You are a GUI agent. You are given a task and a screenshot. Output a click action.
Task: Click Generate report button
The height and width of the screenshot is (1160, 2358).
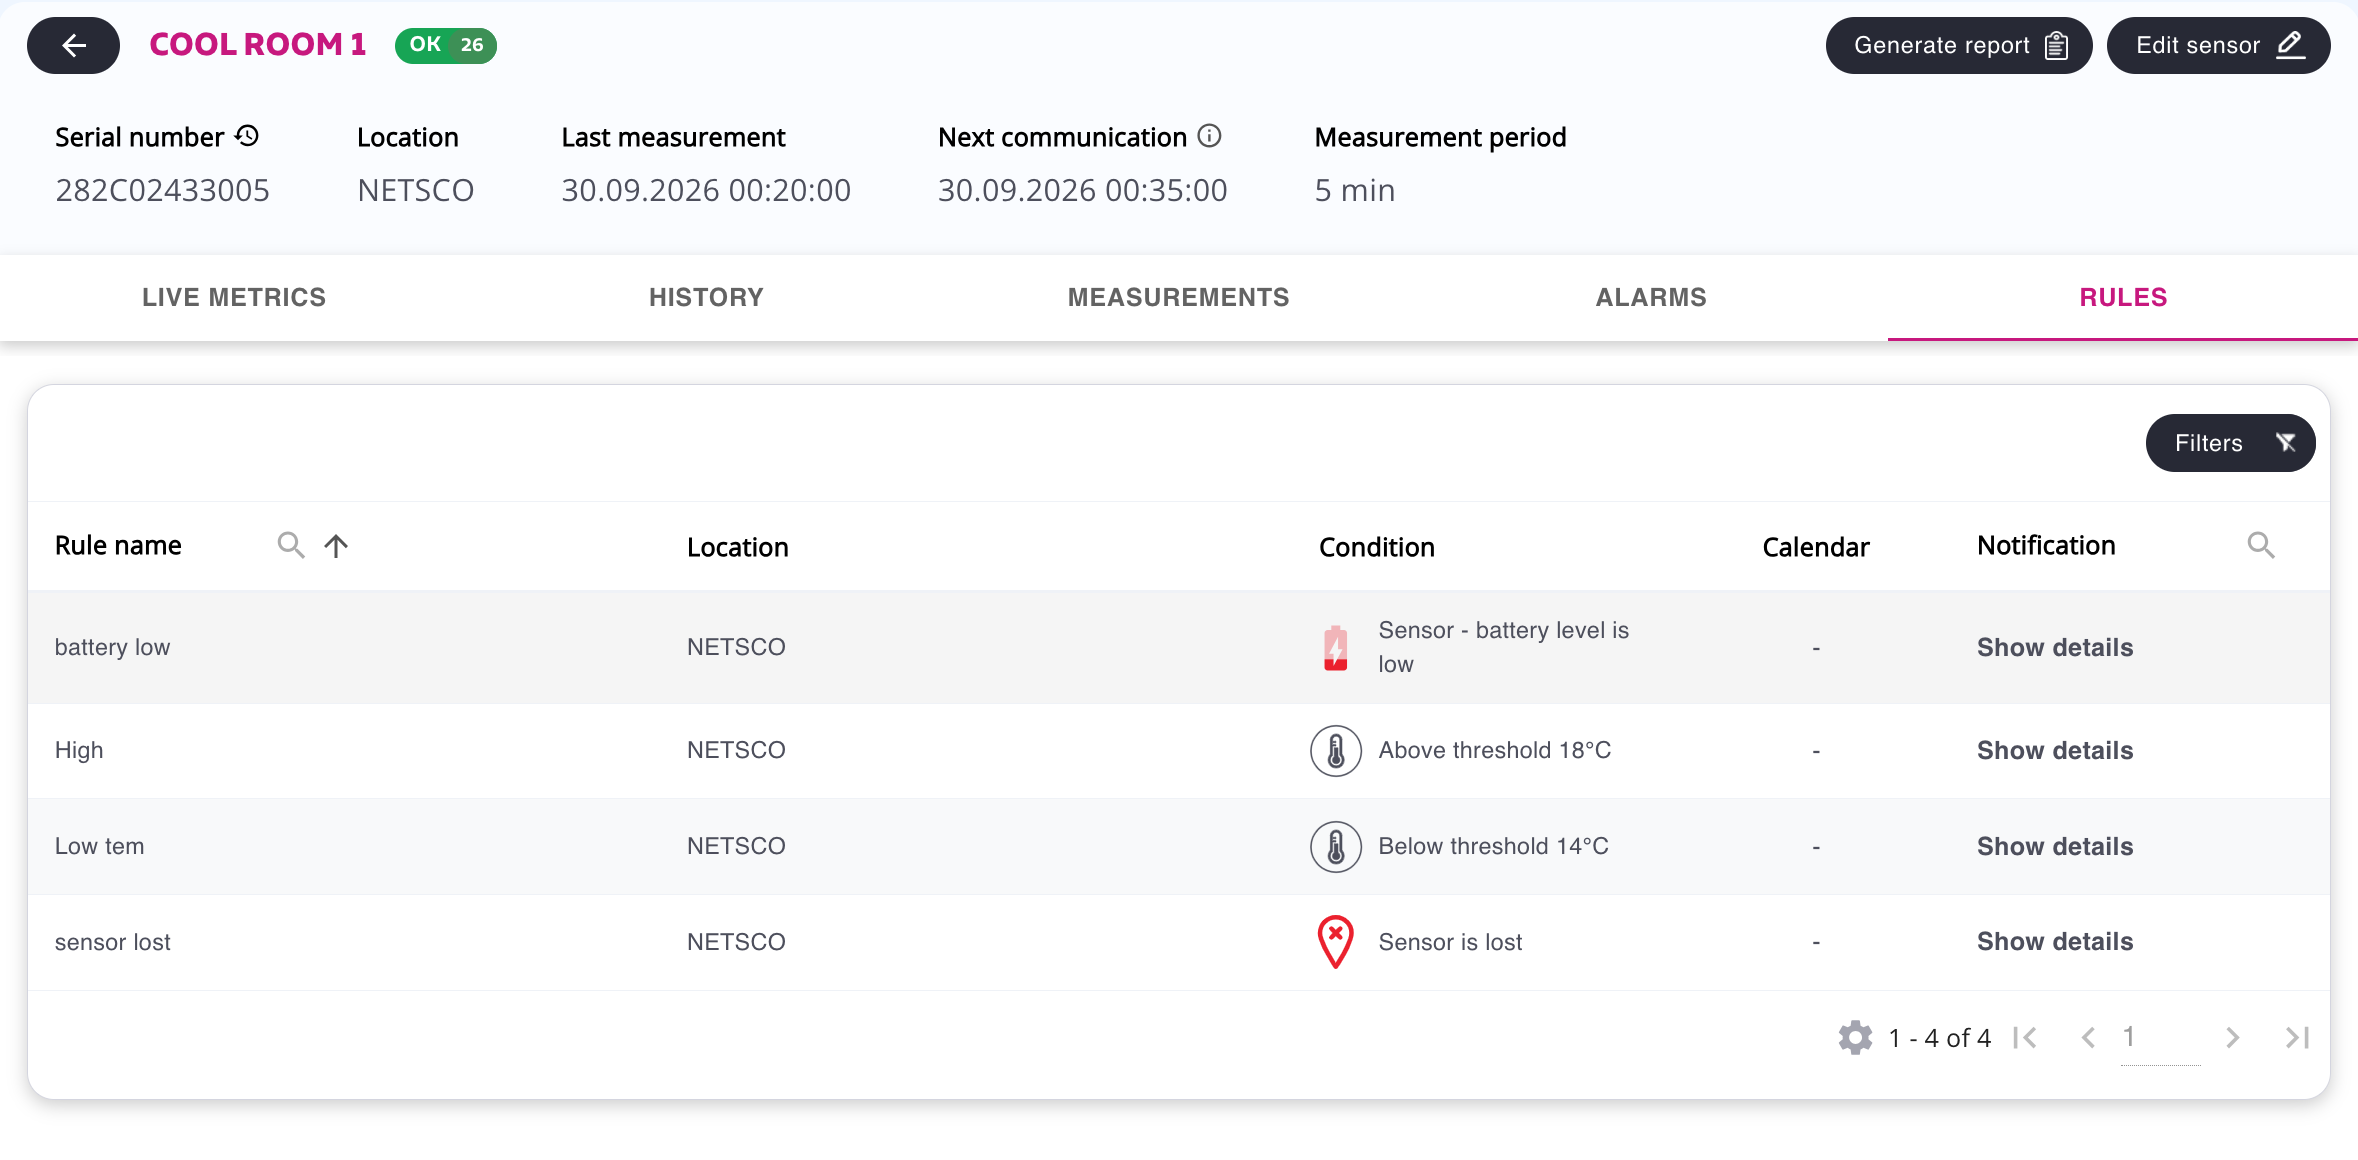pos(1958,45)
